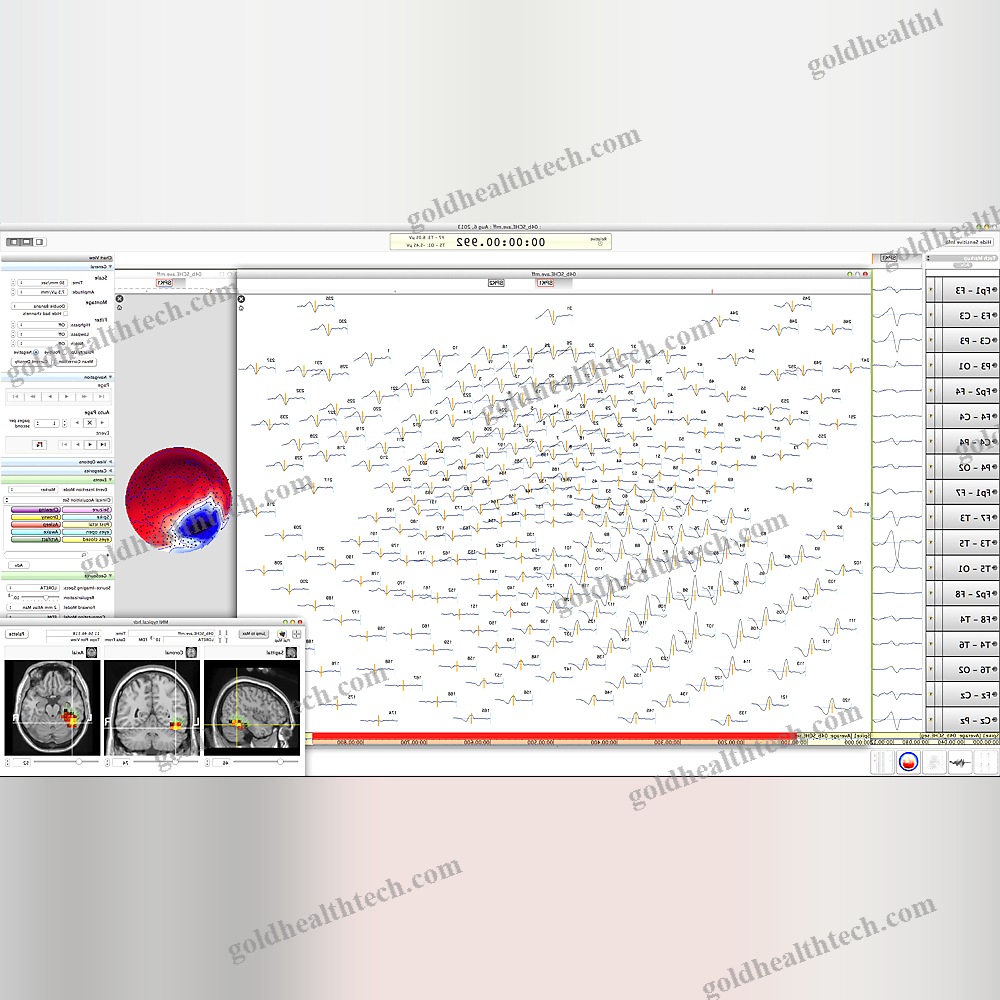Select the Negative polarity radio button

tap(36, 352)
